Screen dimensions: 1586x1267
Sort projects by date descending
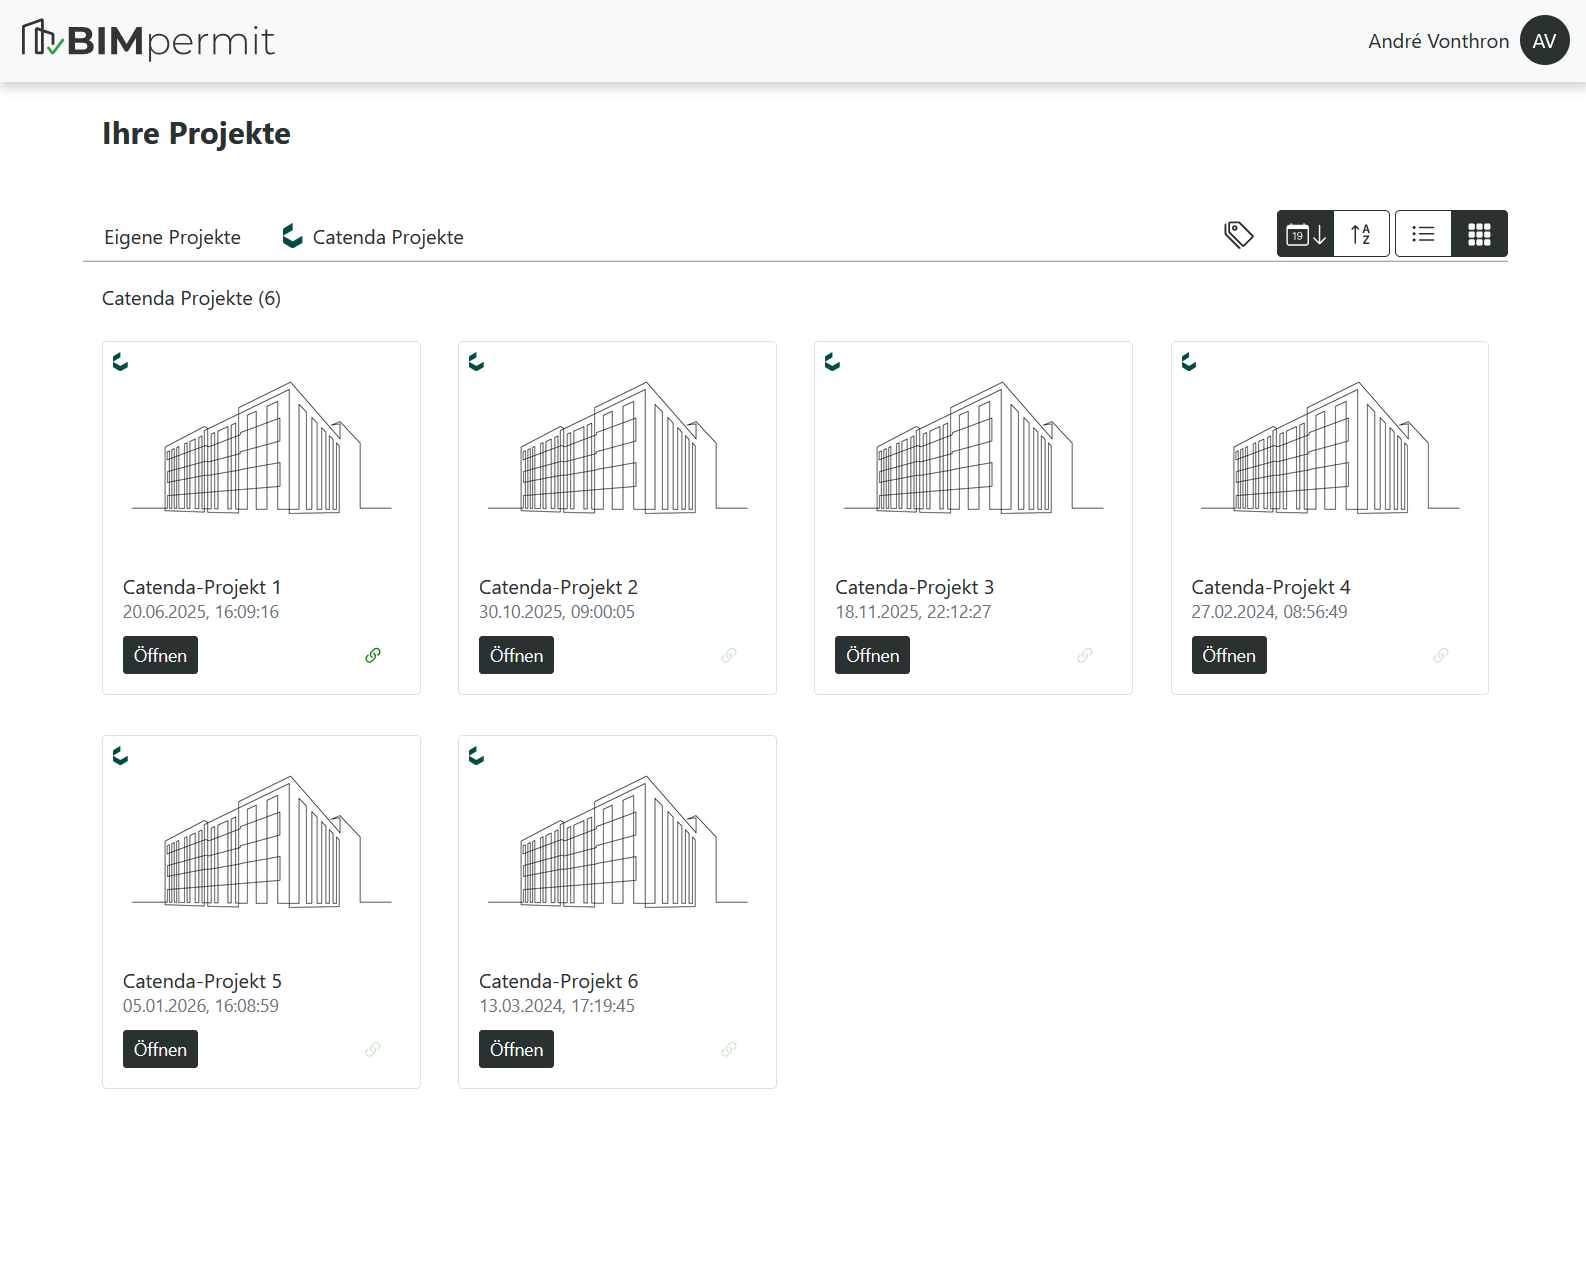(x=1305, y=234)
